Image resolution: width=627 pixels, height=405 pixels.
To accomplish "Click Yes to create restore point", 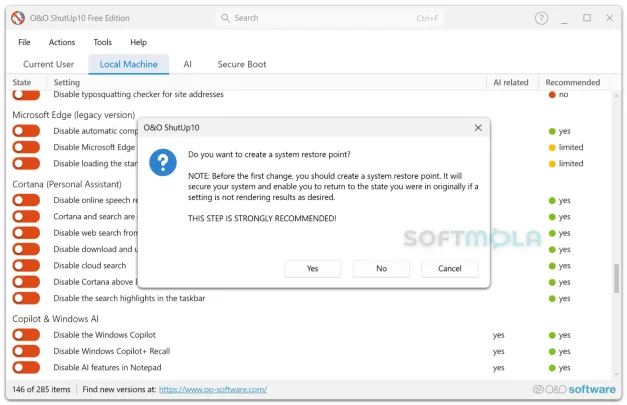I will click(x=312, y=269).
